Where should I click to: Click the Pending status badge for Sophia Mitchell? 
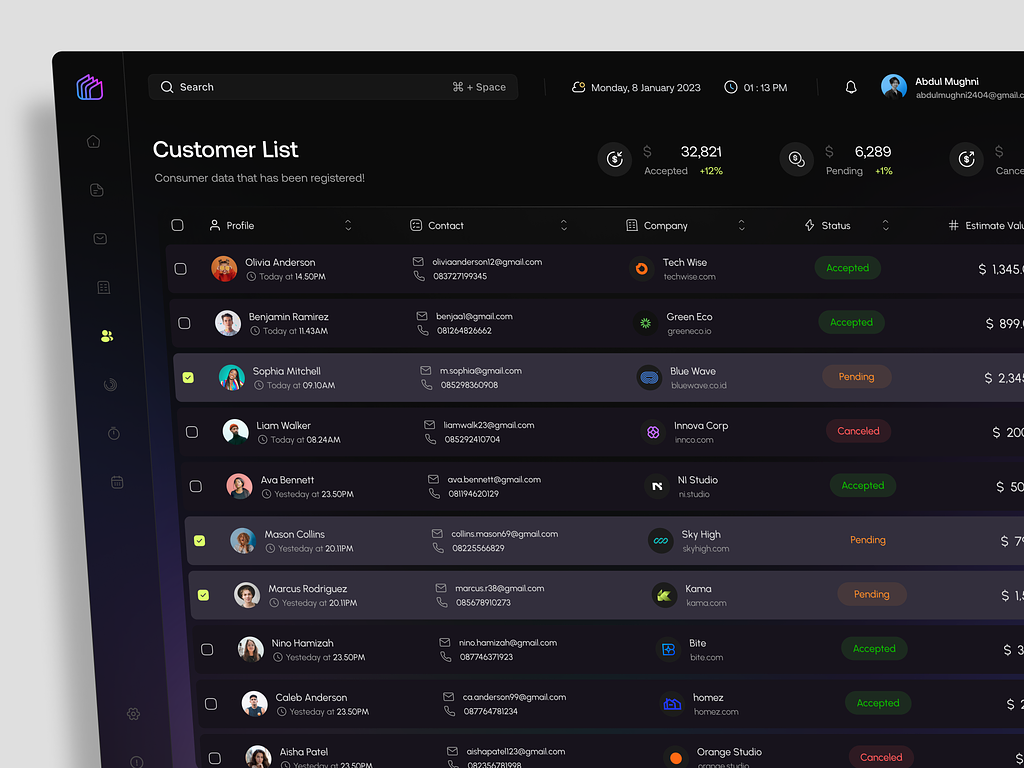pos(856,377)
